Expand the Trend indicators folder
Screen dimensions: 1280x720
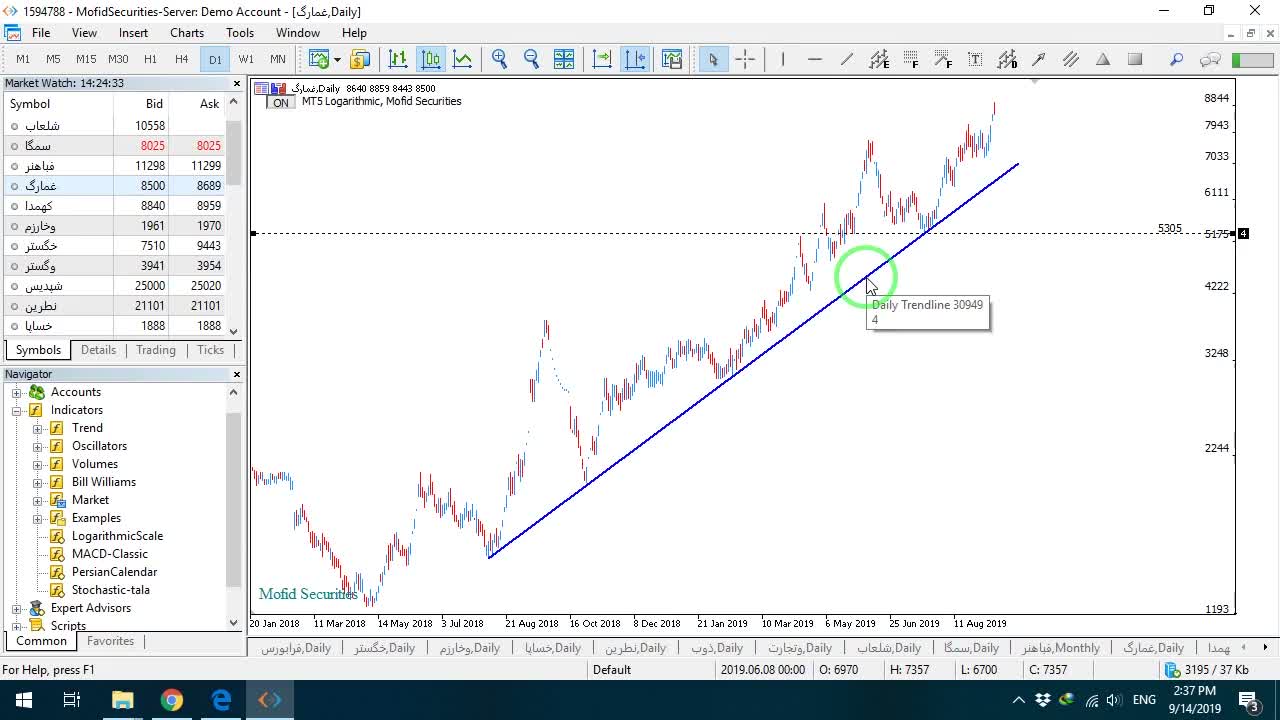tap(38, 428)
